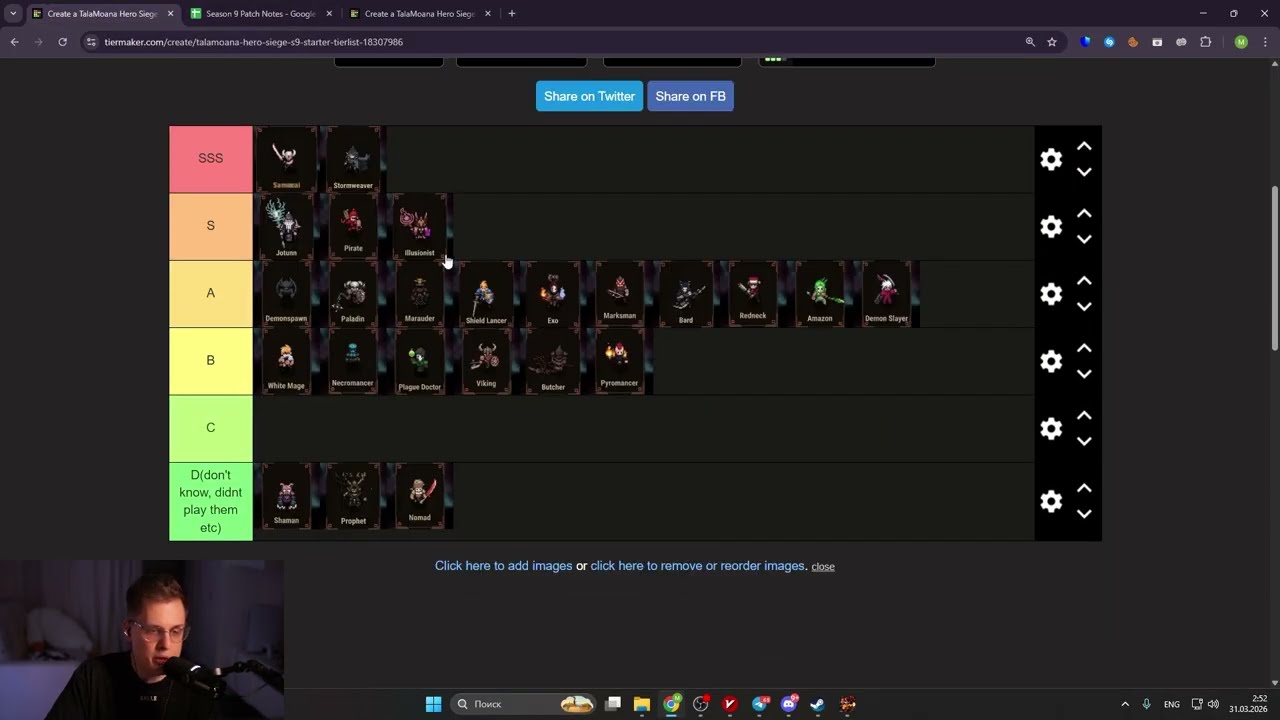Select the light-orange A tier label

tap(211, 294)
